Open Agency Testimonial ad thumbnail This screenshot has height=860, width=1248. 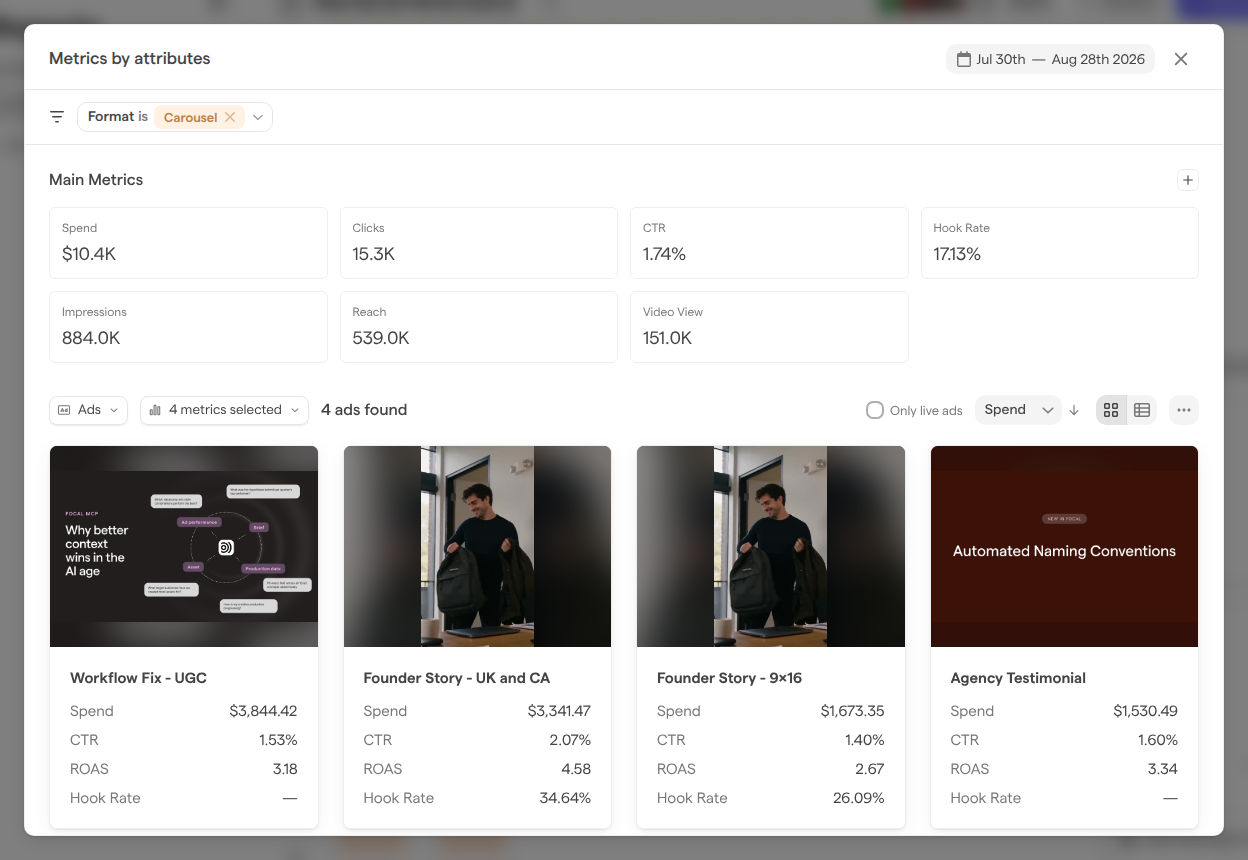[x=1064, y=546]
